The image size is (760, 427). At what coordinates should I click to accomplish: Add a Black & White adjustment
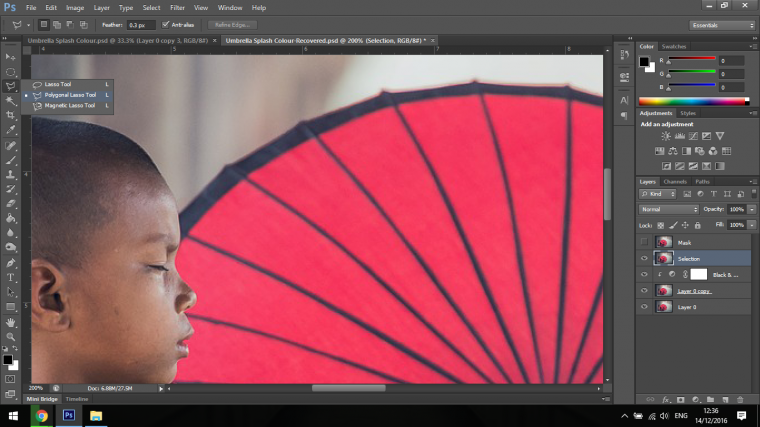pyautogui.click(x=686, y=151)
